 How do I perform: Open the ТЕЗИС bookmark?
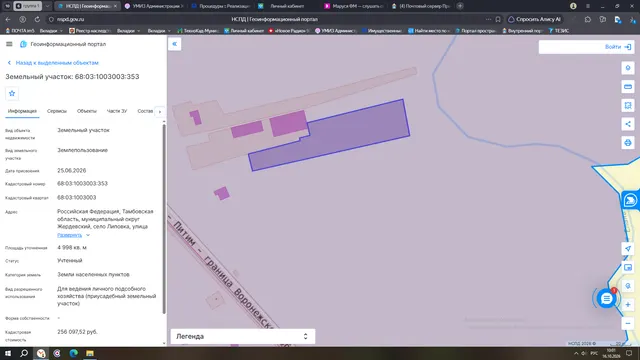(x=559, y=31)
